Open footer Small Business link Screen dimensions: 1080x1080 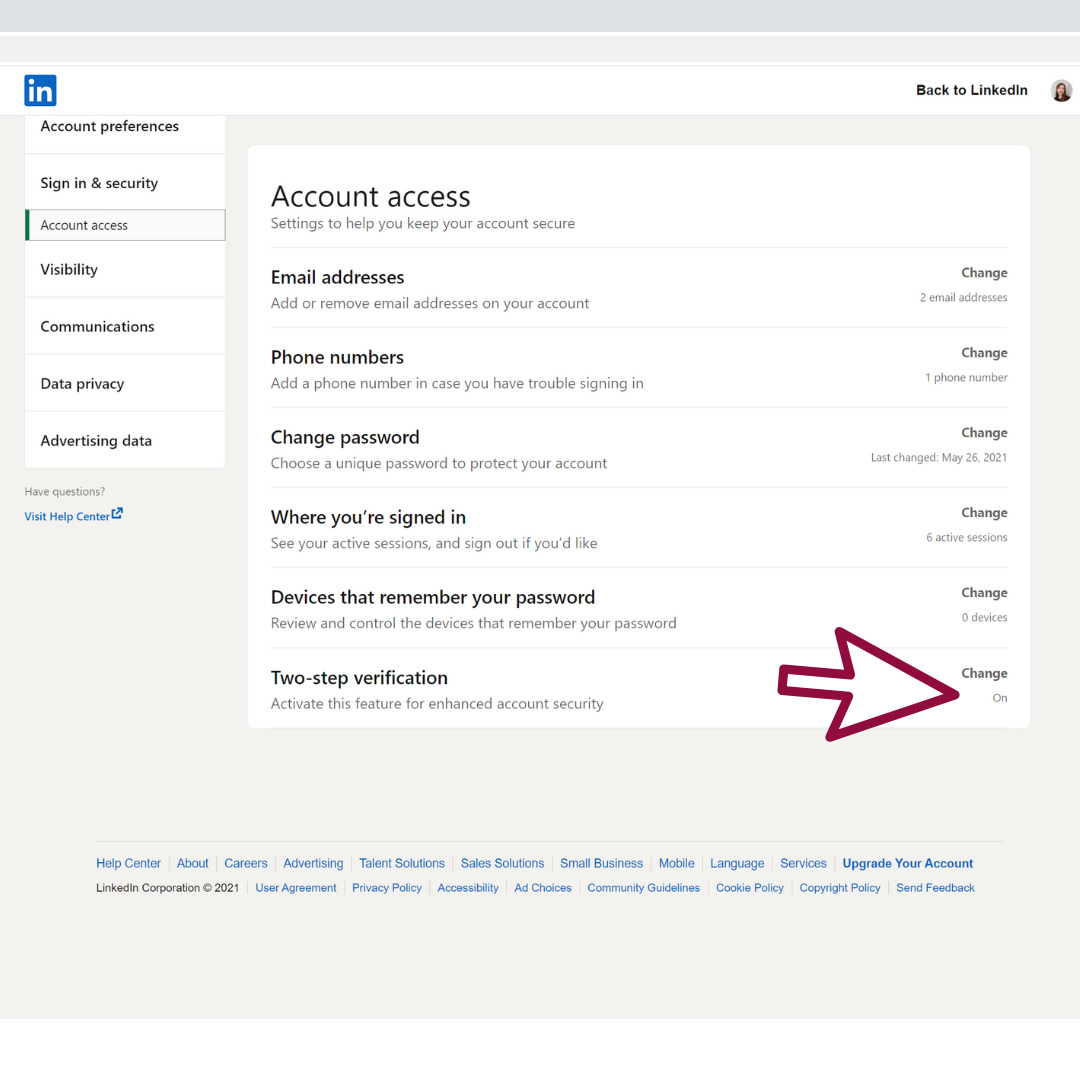pyautogui.click(x=601, y=863)
